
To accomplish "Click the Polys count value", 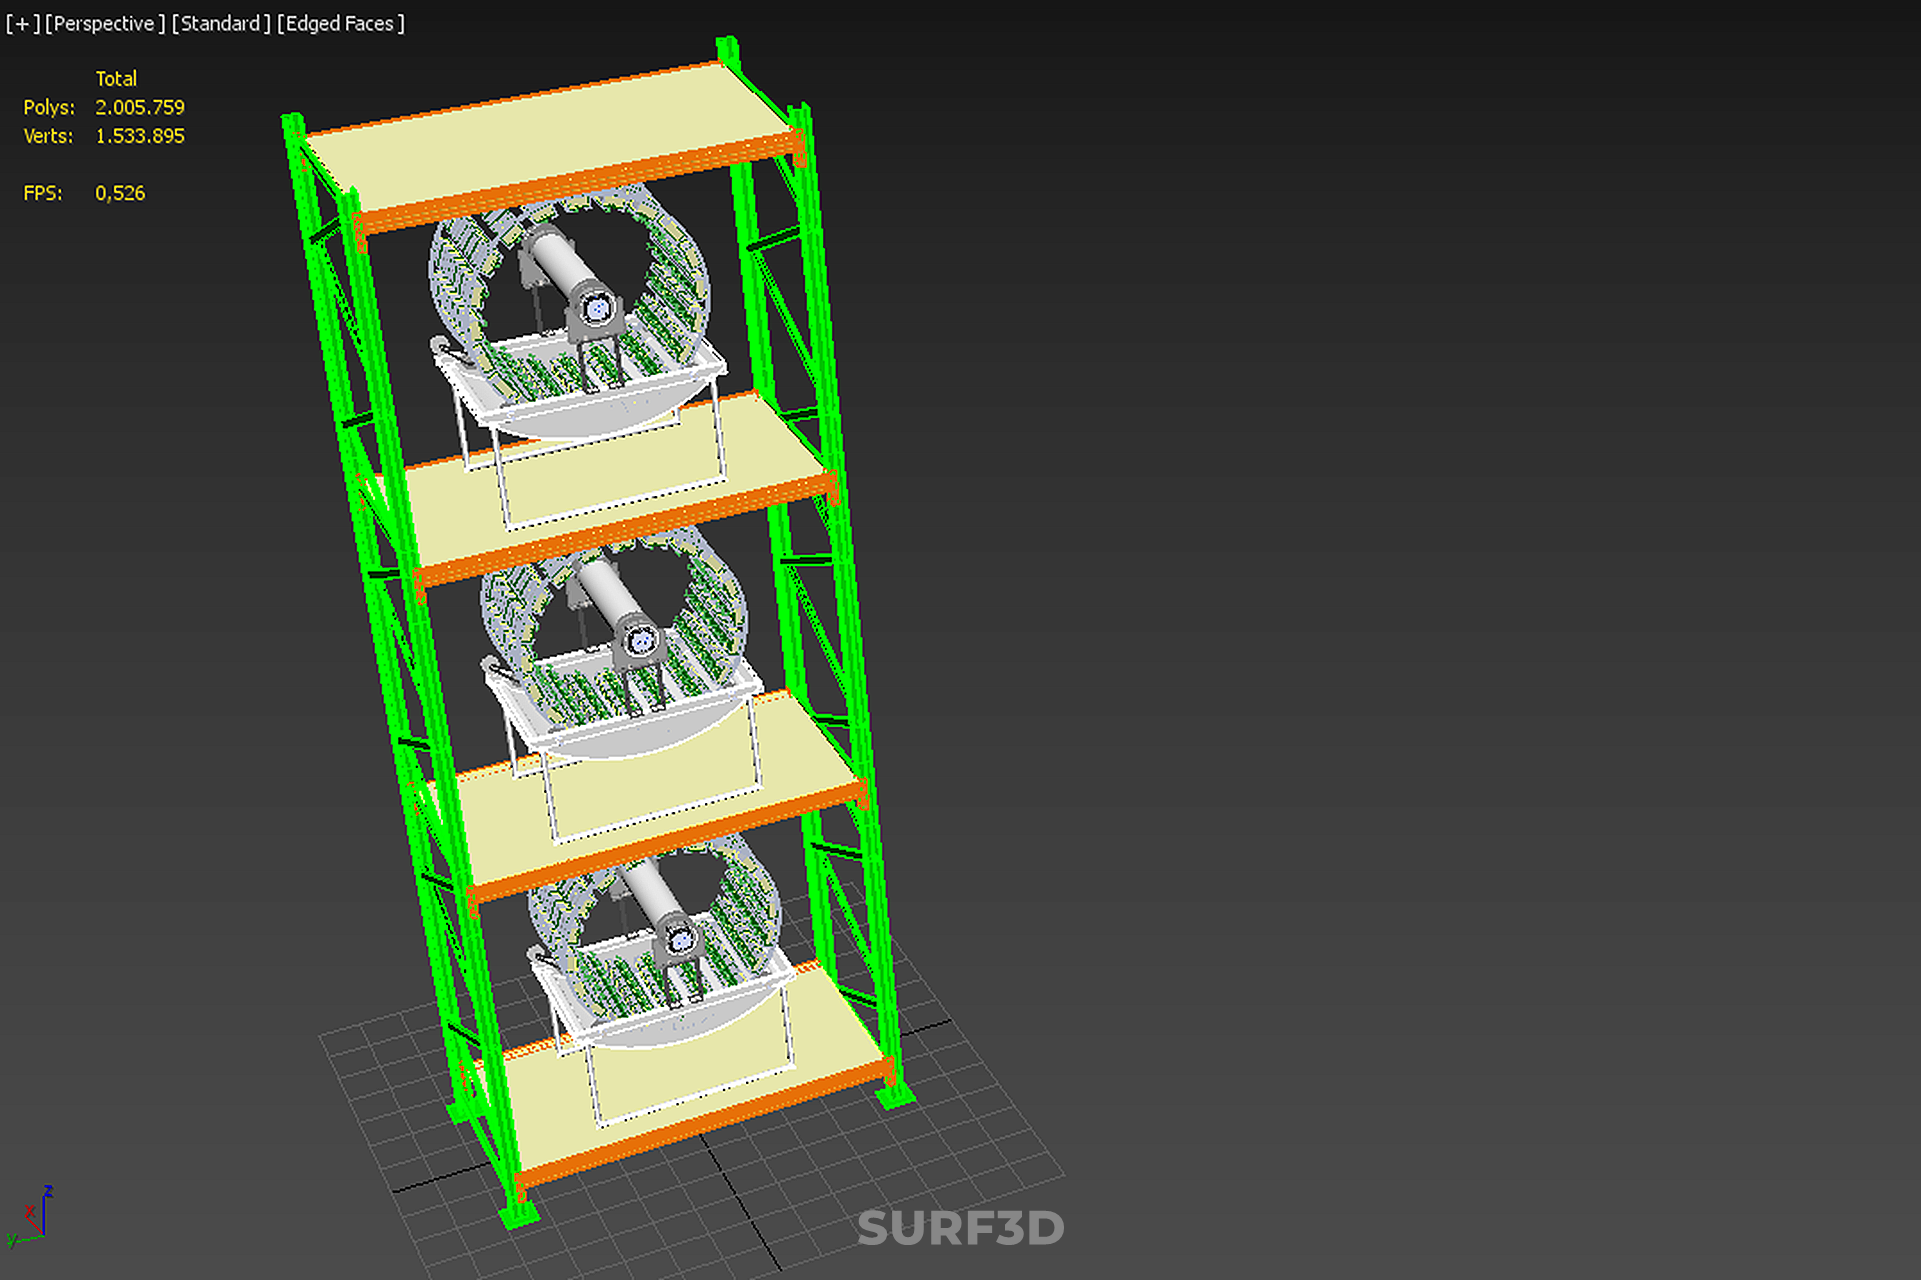I will pyautogui.click(x=139, y=107).
